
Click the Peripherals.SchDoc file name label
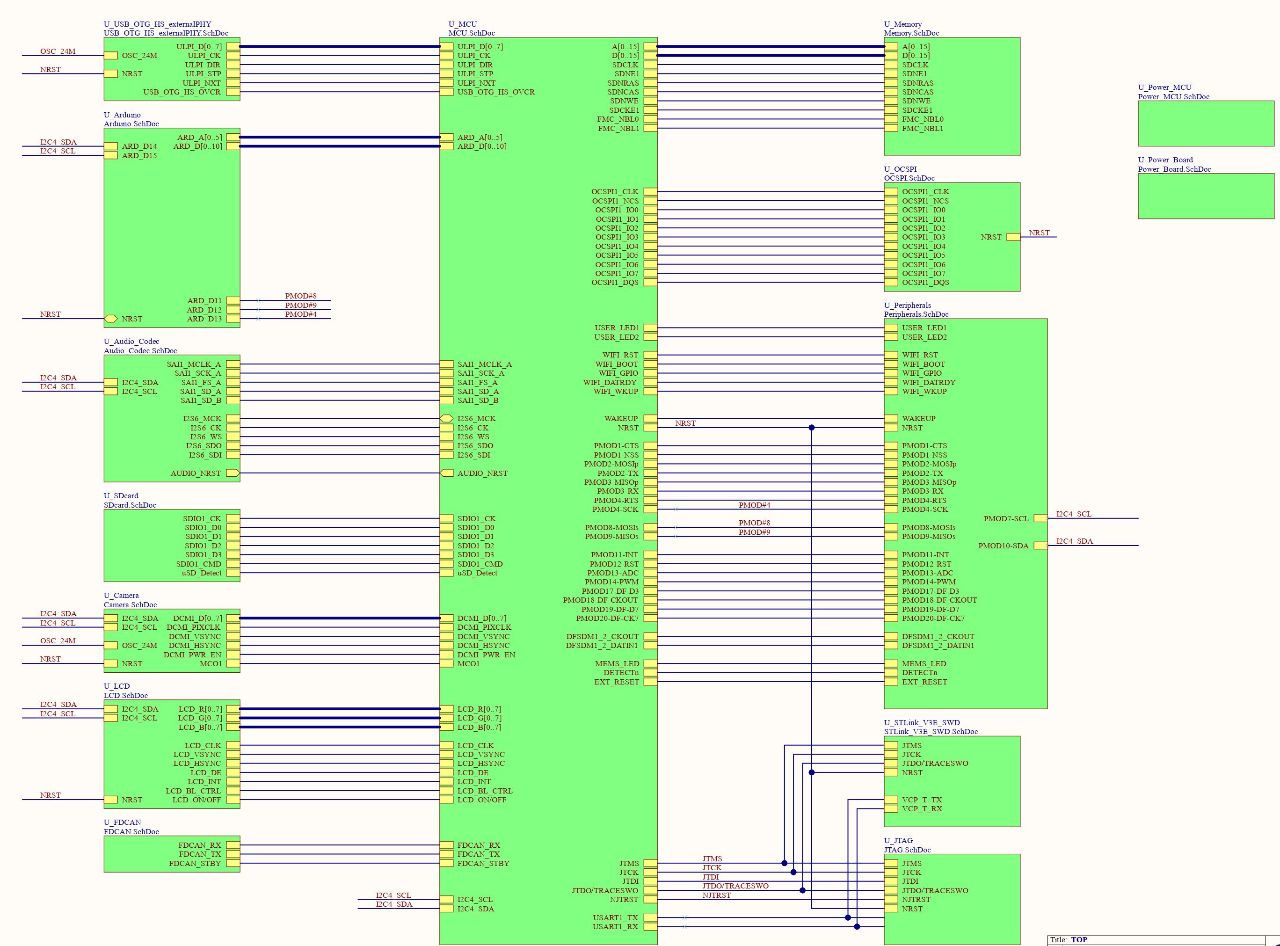click(916, 314)
